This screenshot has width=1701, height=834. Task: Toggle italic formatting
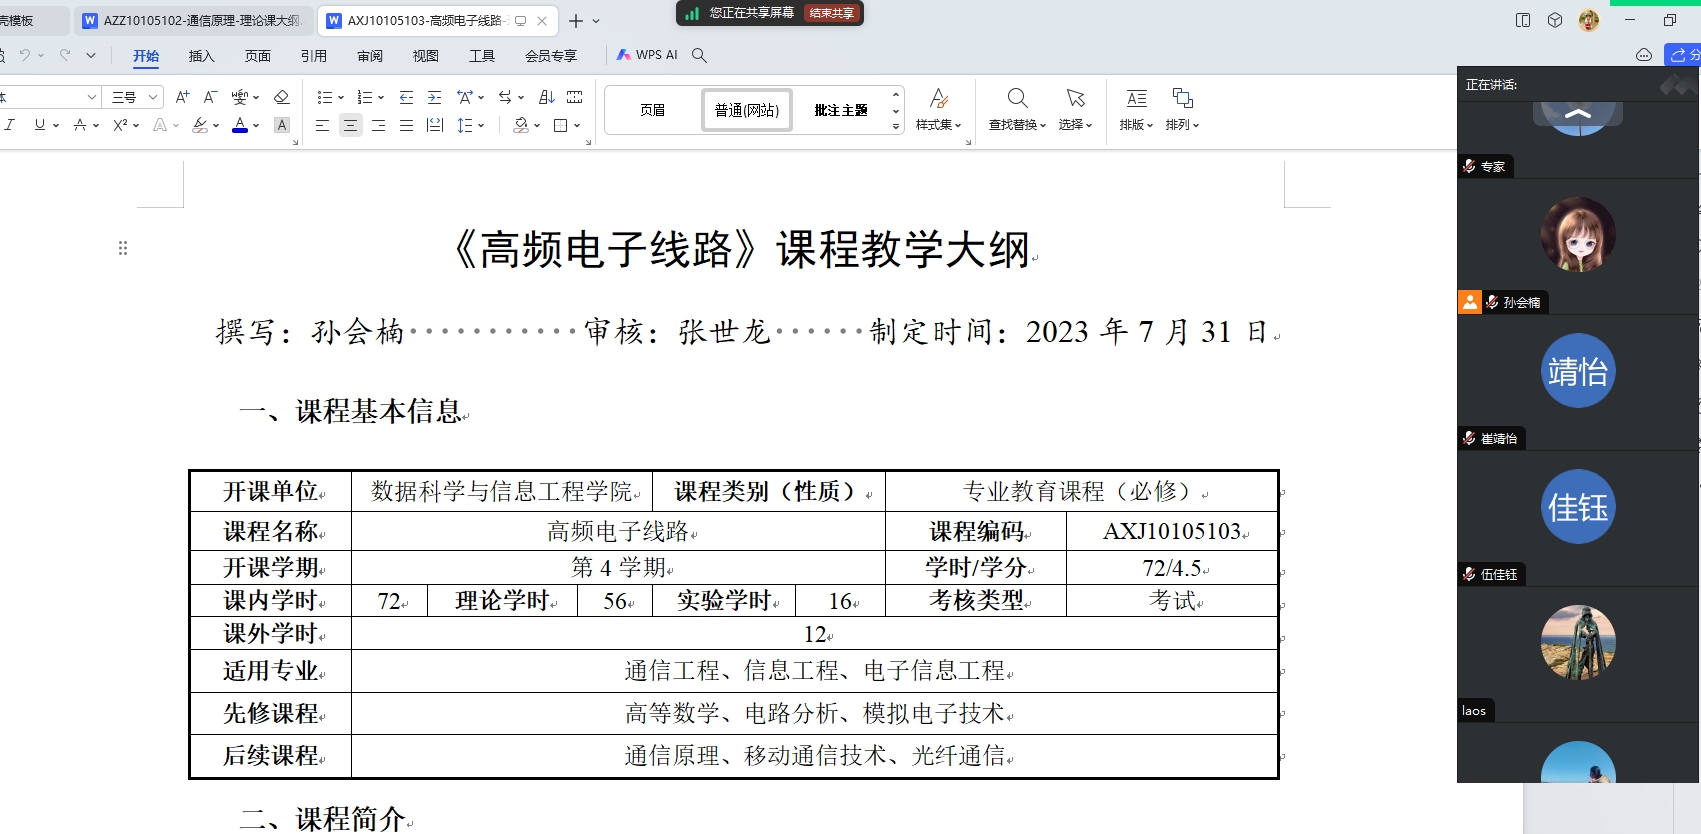point(9,125)
